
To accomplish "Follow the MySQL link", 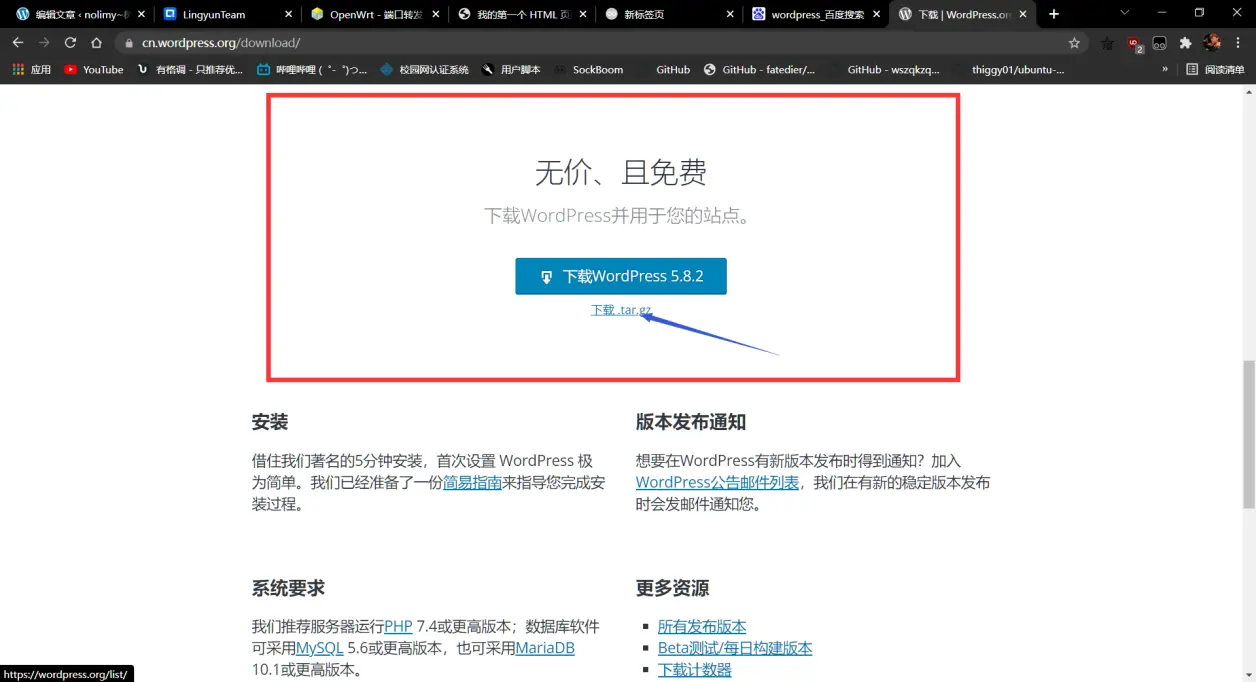I will 319,648.
